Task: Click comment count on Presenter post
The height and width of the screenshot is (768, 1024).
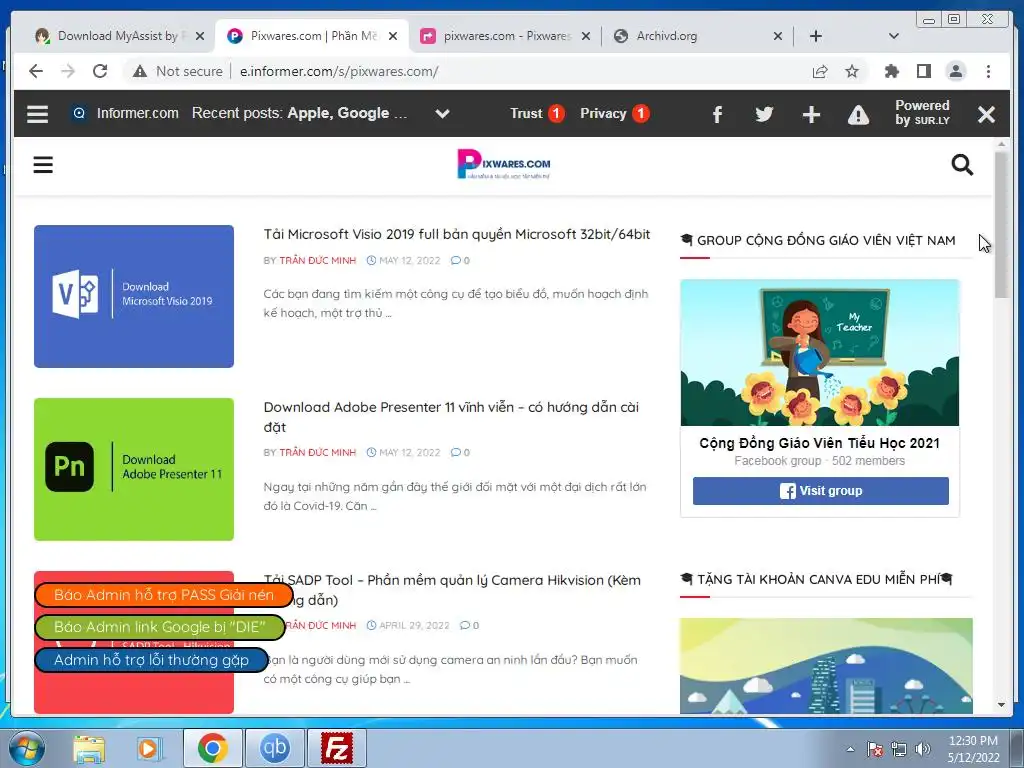Action: tap(460, 452)
